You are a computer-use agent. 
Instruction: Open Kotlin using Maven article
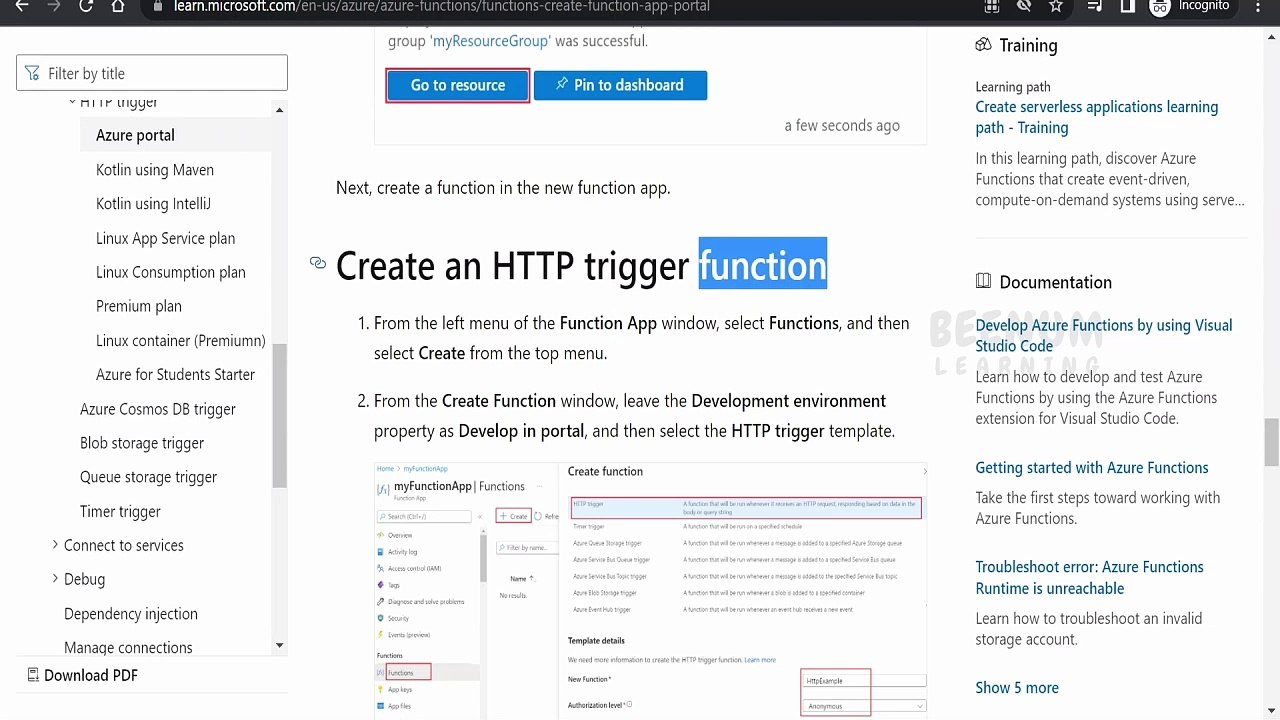click(155, 170)
